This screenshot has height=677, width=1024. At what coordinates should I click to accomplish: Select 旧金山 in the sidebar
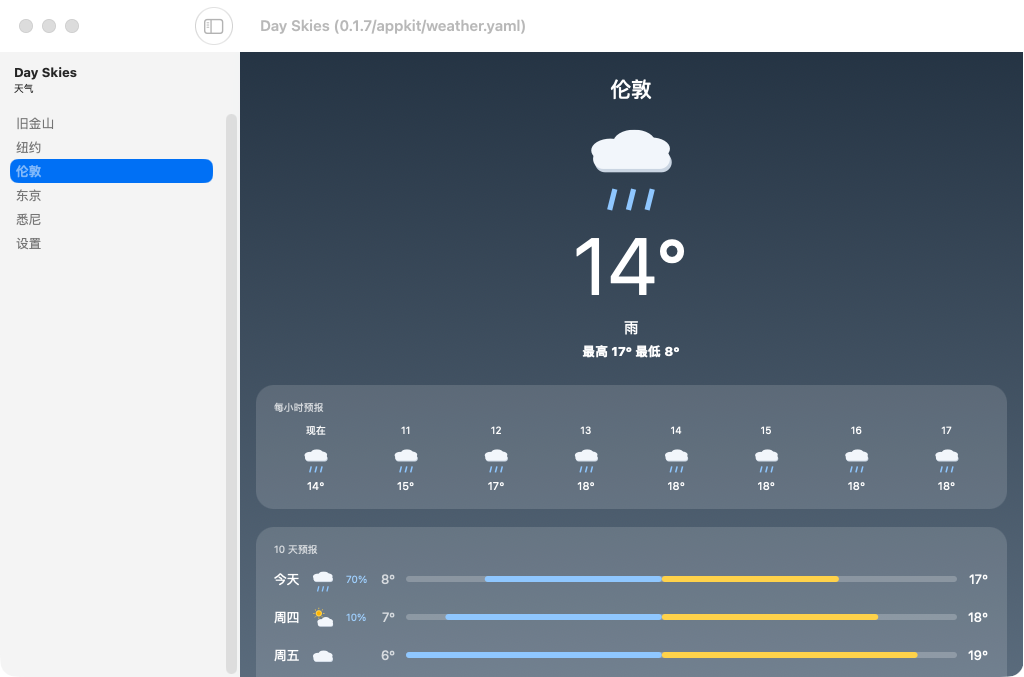point(111,123)
